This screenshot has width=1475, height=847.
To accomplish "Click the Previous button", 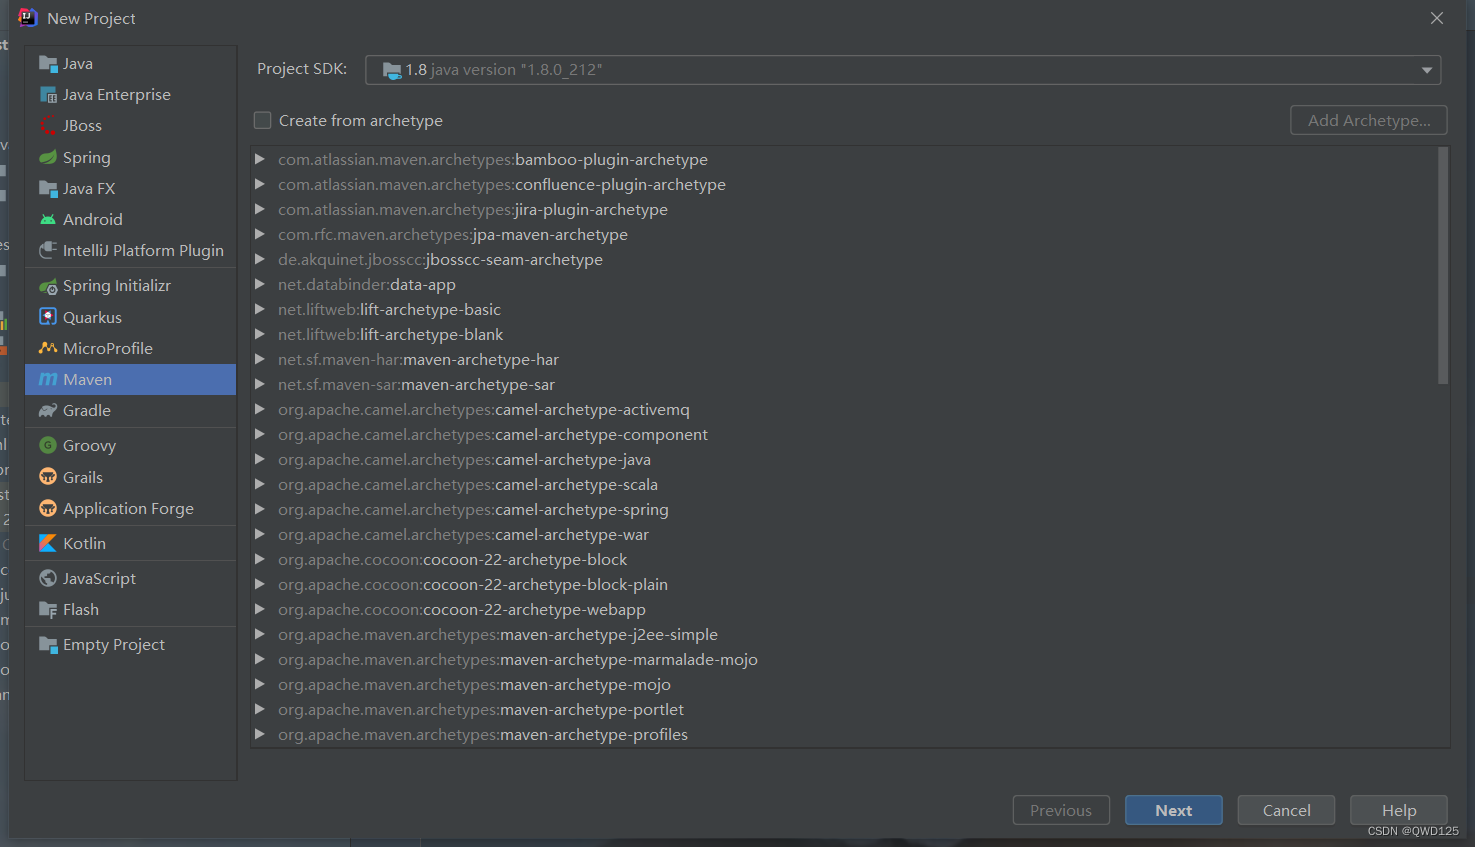I will point(1061,810).
